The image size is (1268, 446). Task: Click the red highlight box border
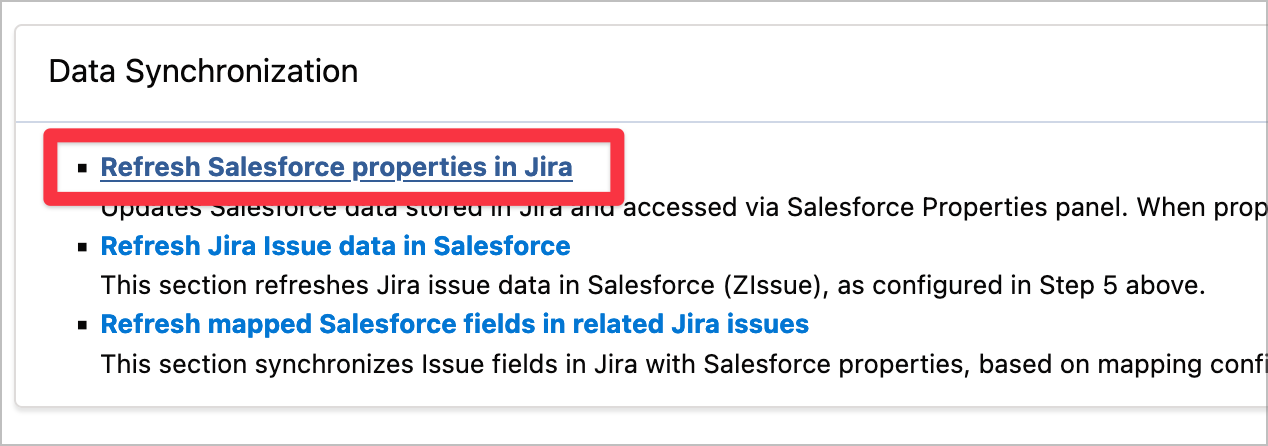pos(621,167)
